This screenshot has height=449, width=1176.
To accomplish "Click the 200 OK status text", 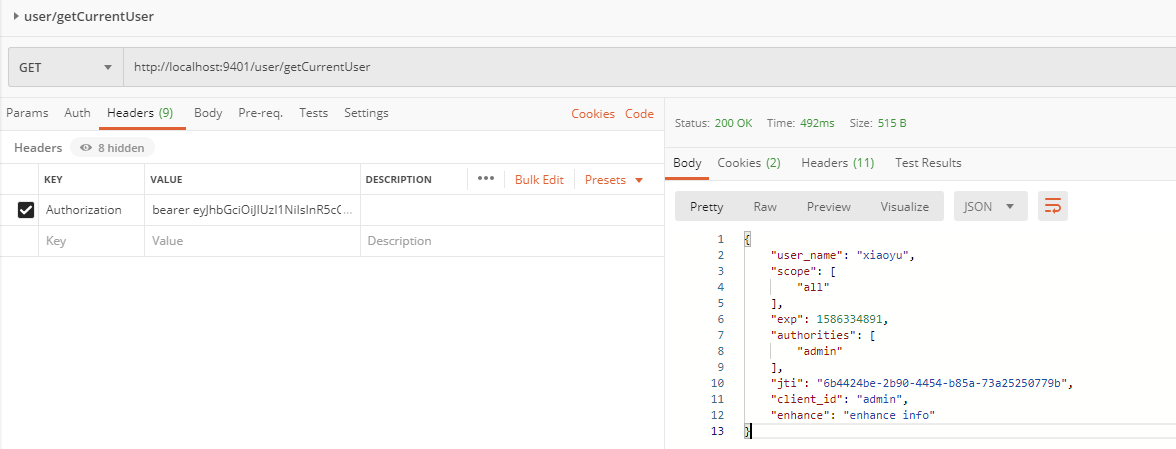I will (x=733, y=123).
